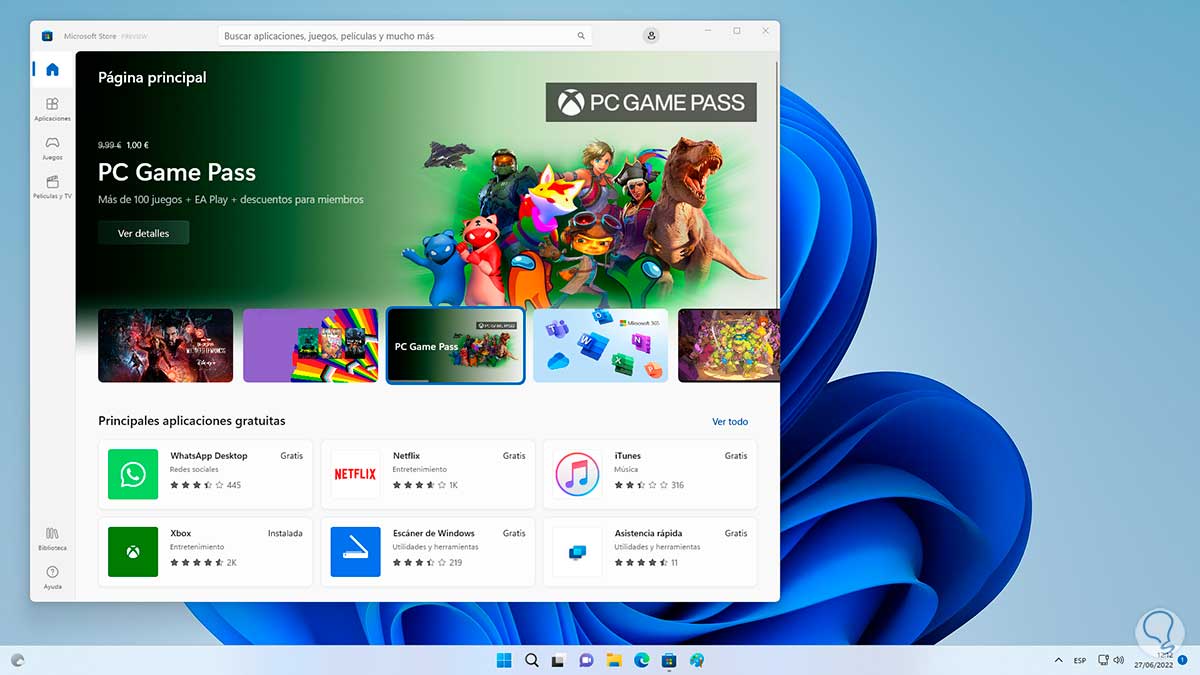1200x675 pixels.
Task: Click the Asistencia rápida app icon
Action: coord(577,552)
